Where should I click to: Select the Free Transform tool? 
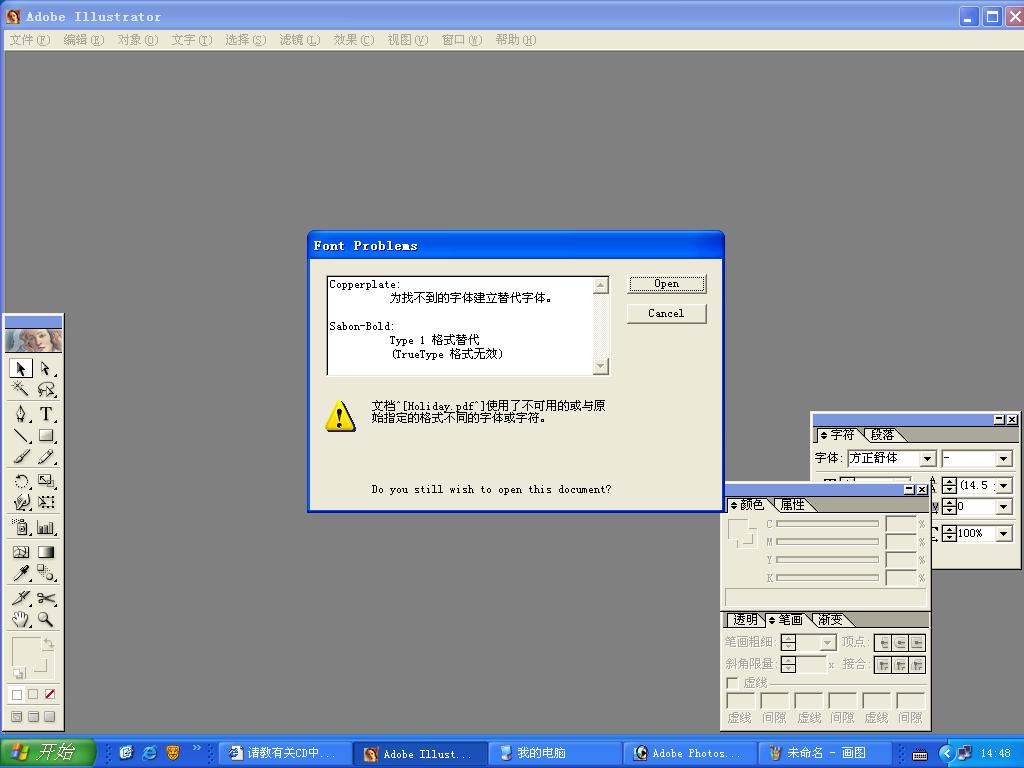pyautogui.click(x=46, y=502)
